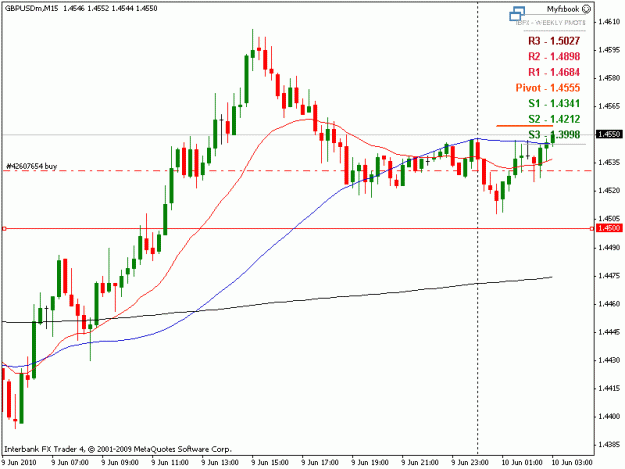
Task: Click the Pivot - 1.4555 label
Action: tap(548, 88)
